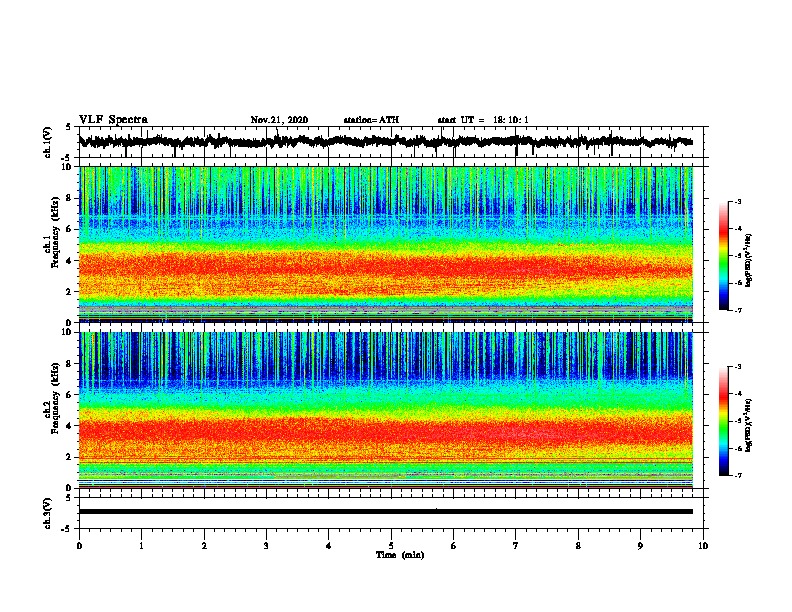The image size is (792, 612).
Task: Click the red band in ch.1 spectrogram
Action: (385, 266)
